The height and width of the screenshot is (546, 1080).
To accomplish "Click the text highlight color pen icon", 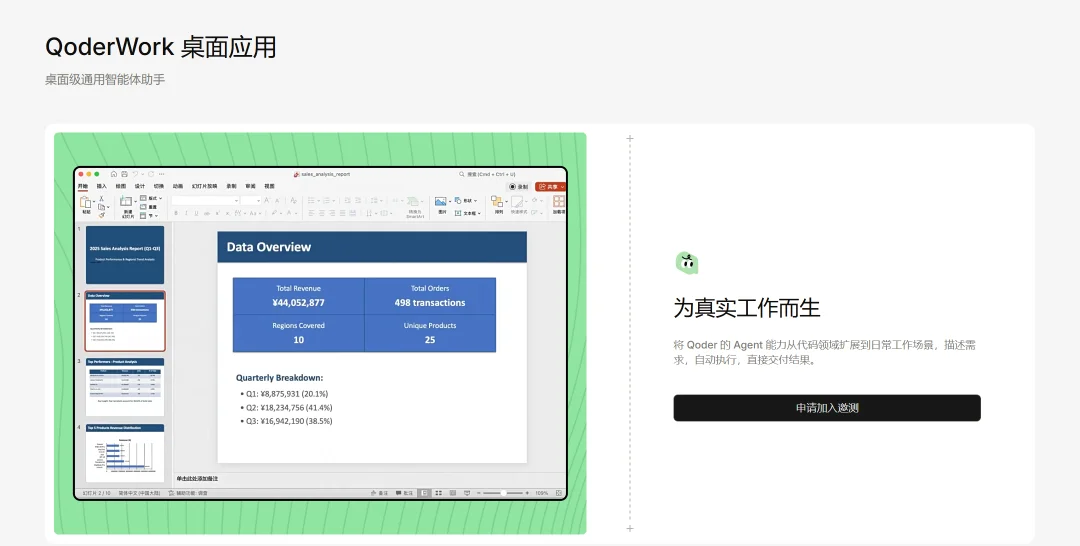I will [x=273, y=213].
